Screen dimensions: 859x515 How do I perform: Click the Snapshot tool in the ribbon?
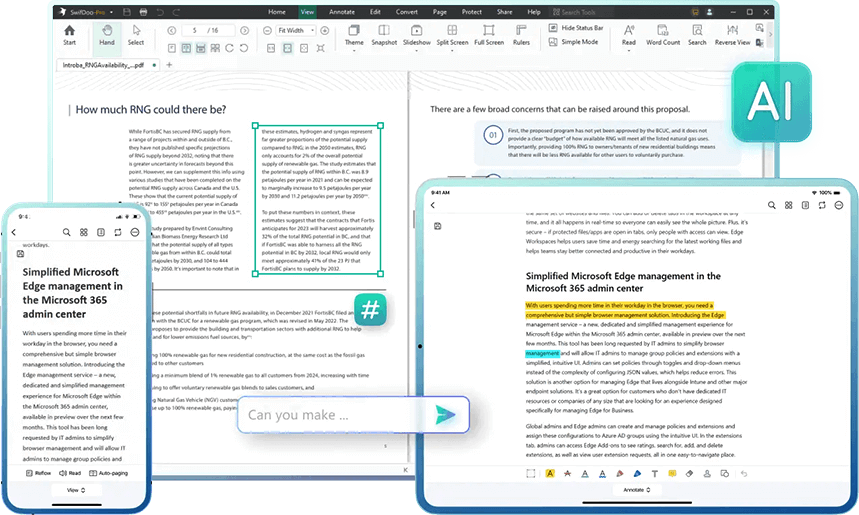click(384, 35)
